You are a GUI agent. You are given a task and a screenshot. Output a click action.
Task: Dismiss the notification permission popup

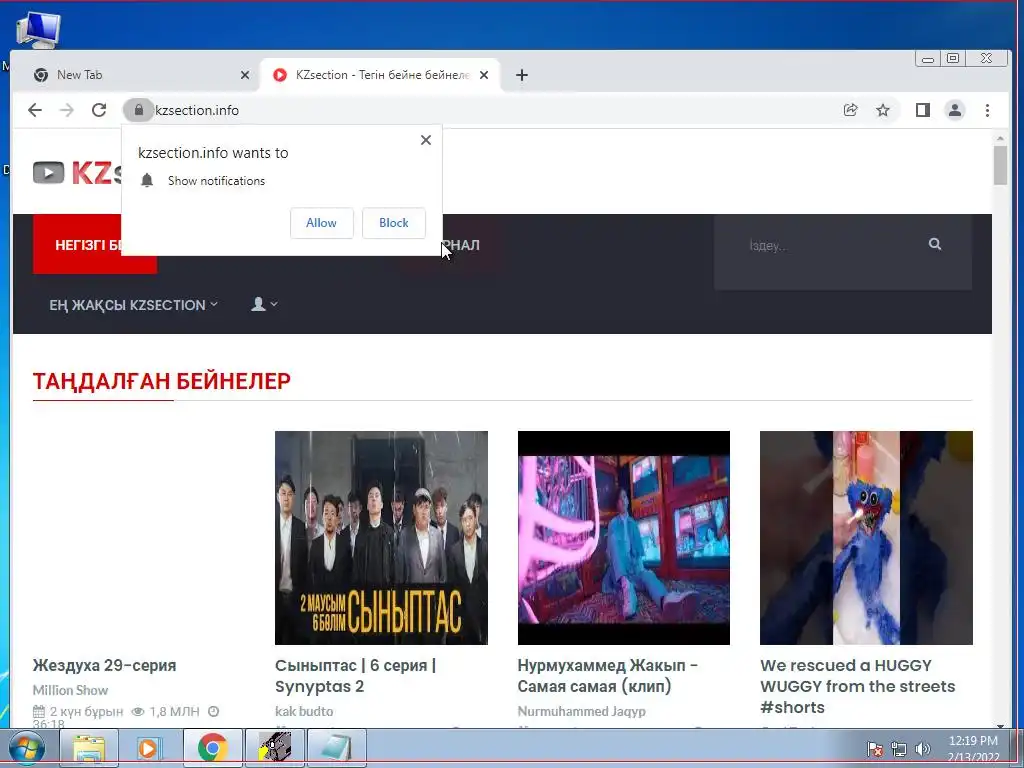click(x=426, y=140)
